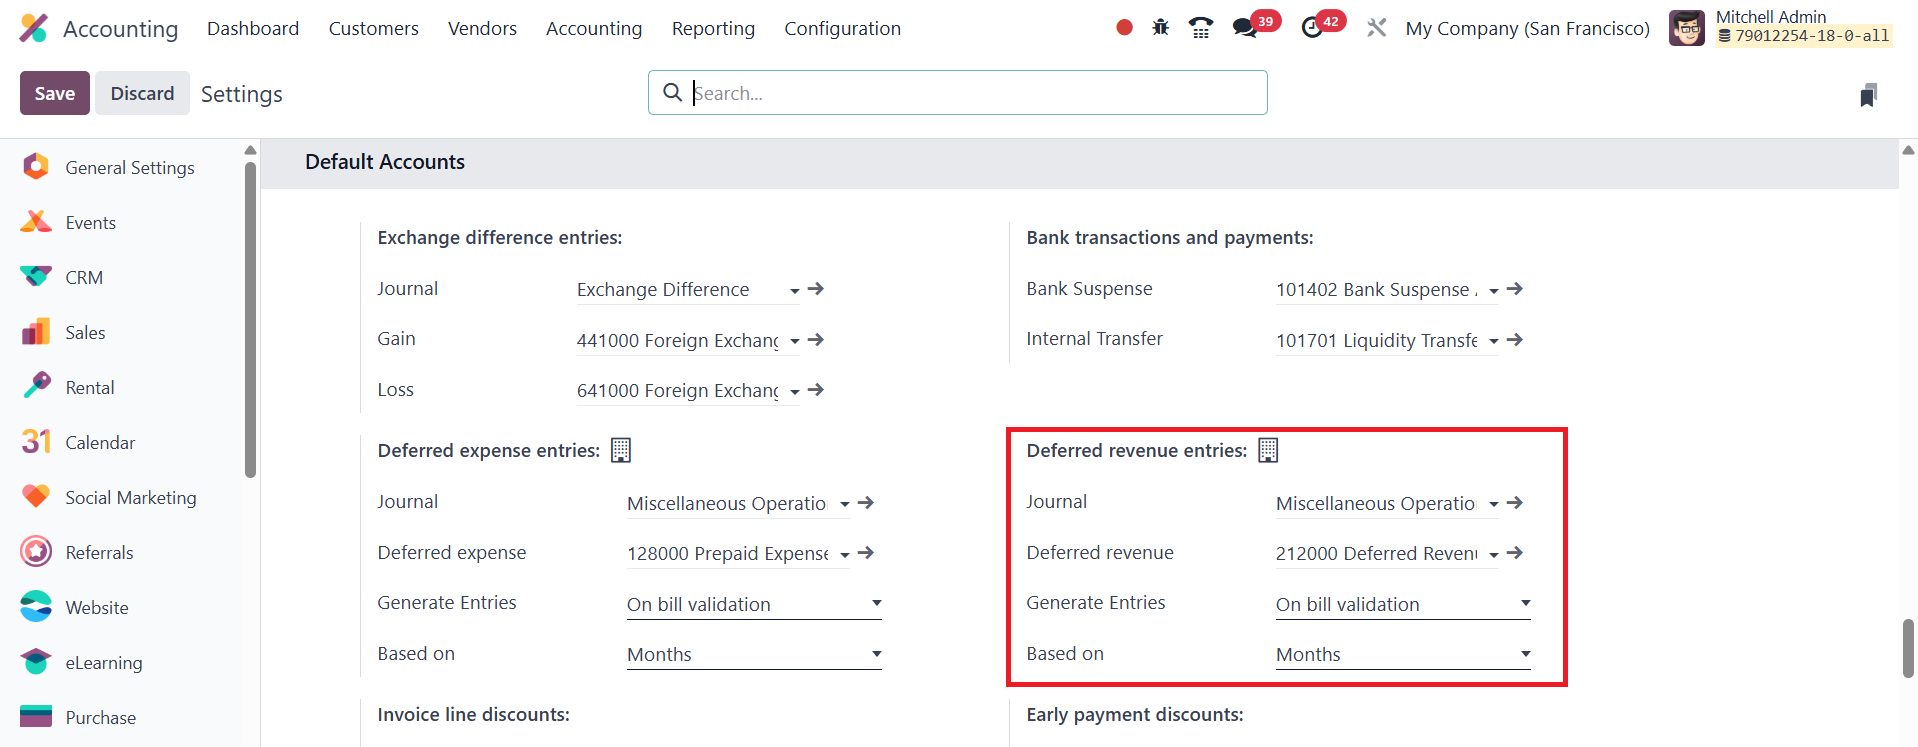Open the Configuration menu

pos(842,28)
